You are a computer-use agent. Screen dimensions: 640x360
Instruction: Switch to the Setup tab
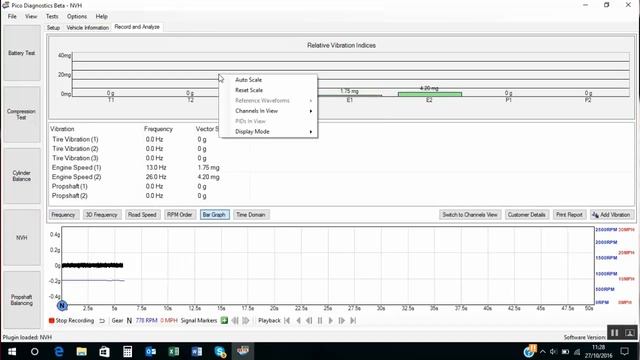(53, 28)
